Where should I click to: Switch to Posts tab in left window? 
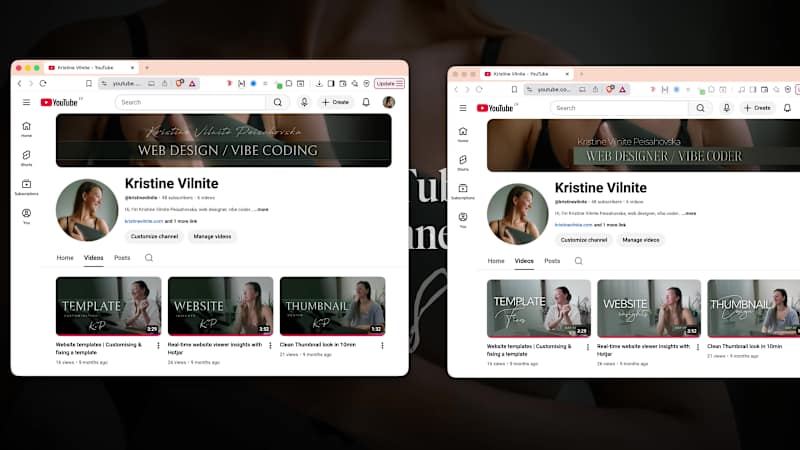(x=122, y=258)
